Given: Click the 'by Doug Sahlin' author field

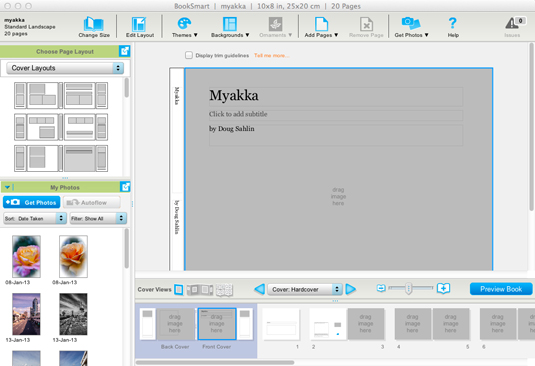Looking at the screenshot, I should 336,135.
